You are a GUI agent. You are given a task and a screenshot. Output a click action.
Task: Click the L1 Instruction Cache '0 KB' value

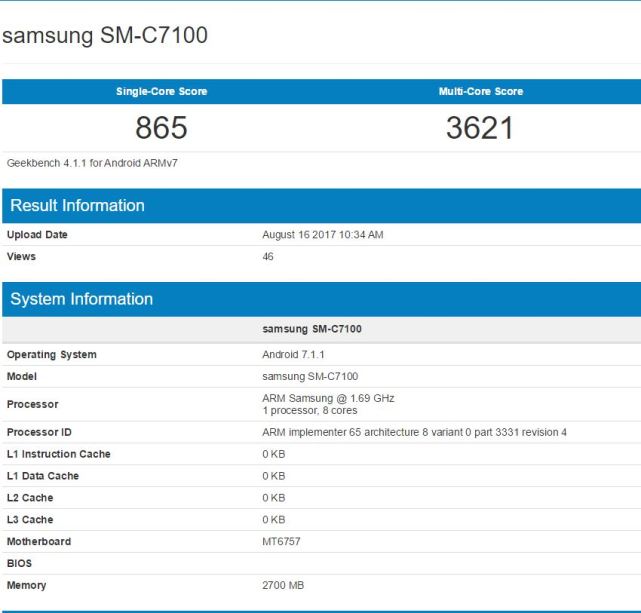tap(274, 454)
